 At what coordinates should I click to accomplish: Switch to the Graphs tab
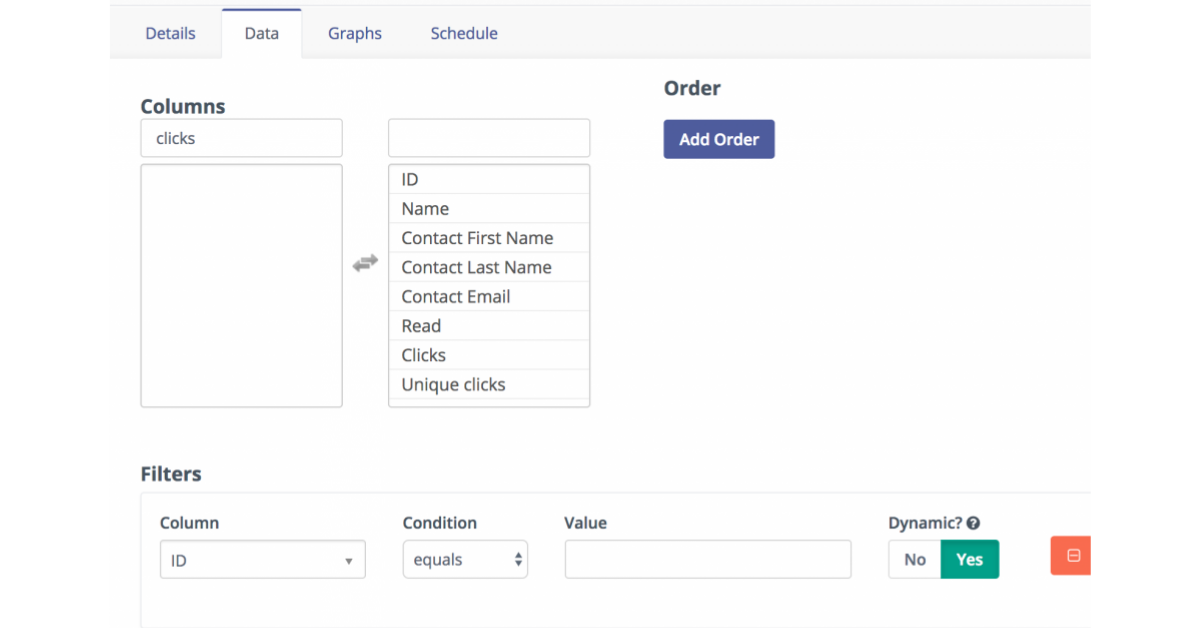click(354, 33)
